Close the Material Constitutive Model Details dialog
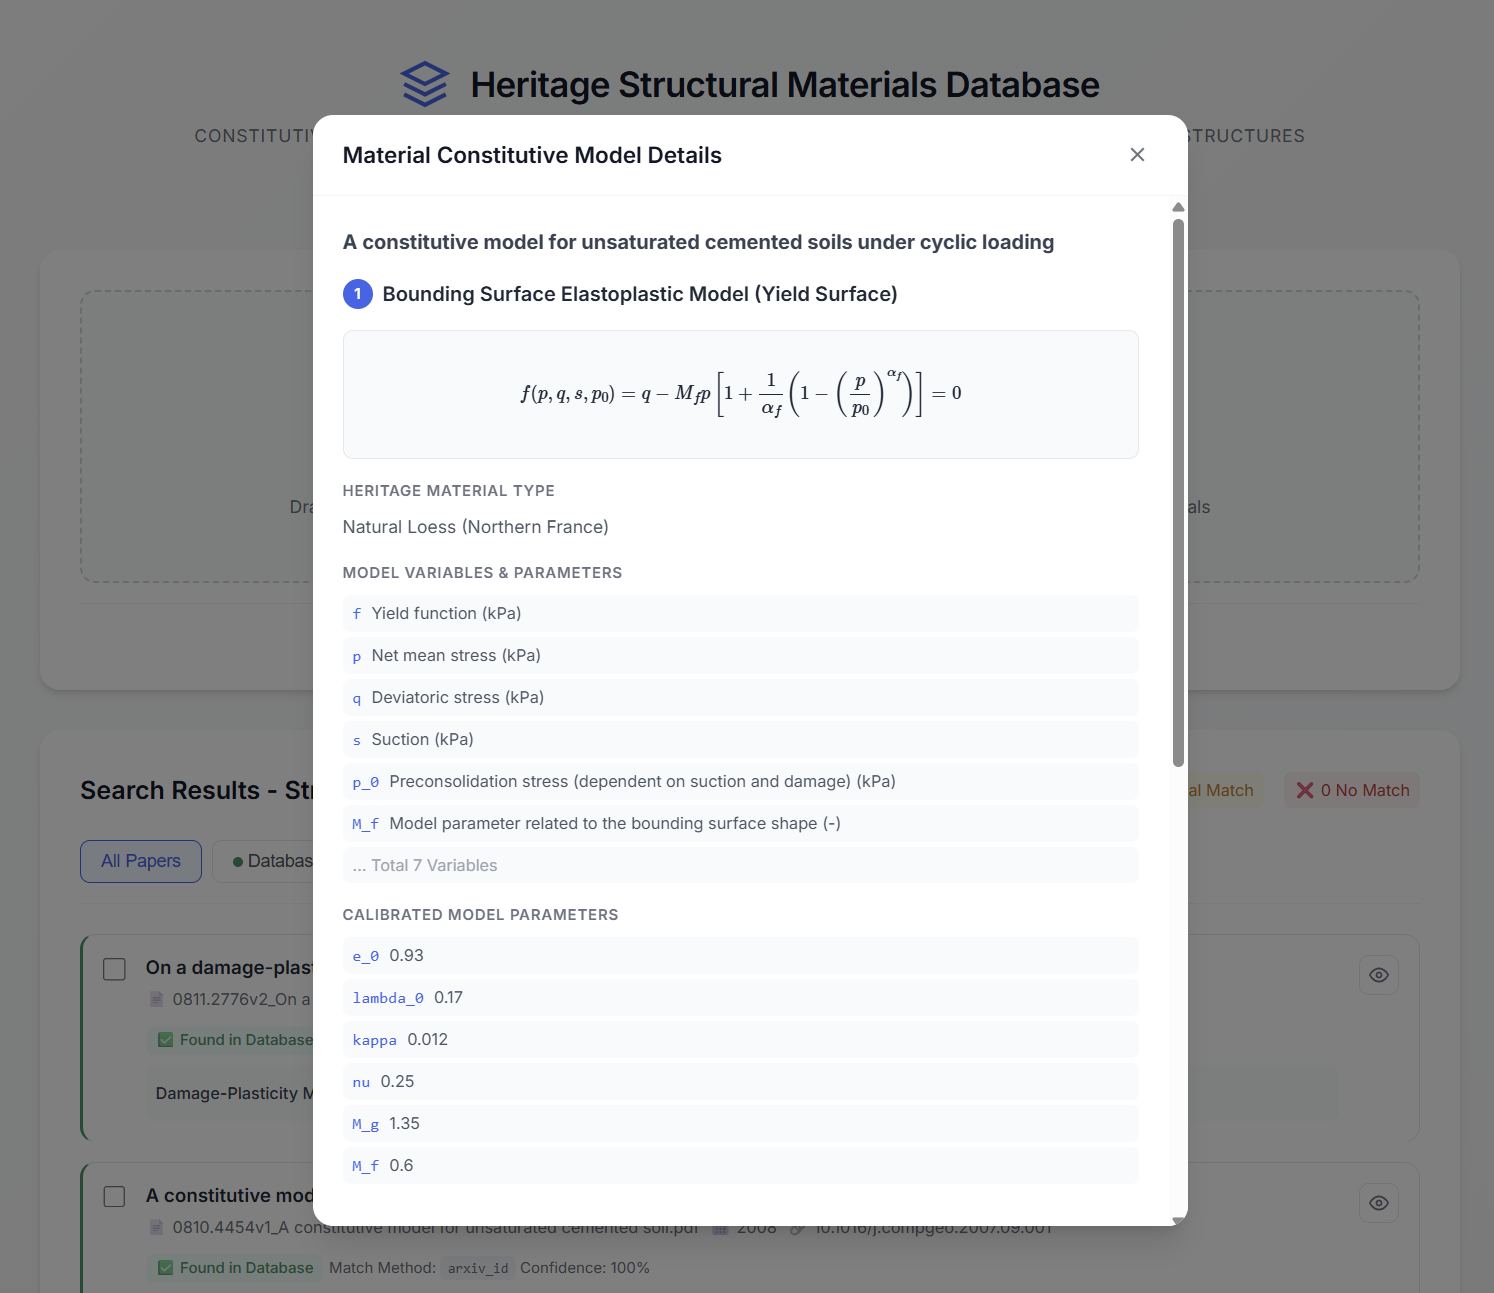1494x1293 pixels. pyautogui.click(x=1137, y=155)
